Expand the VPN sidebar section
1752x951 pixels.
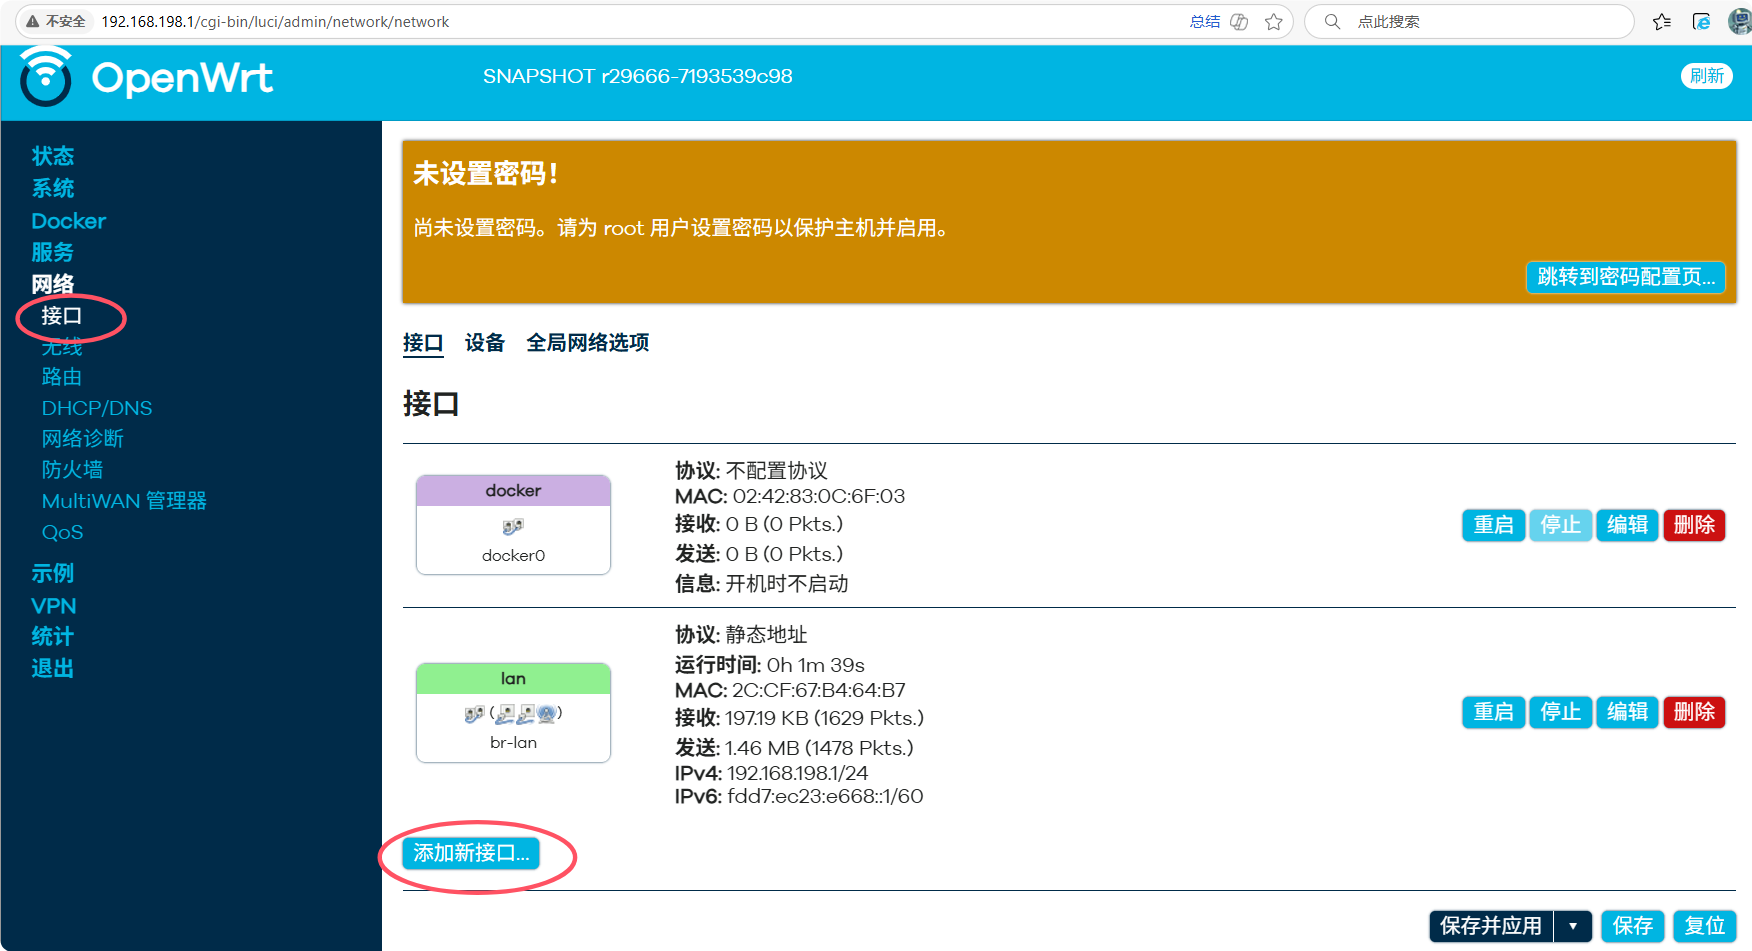[54, 606]
